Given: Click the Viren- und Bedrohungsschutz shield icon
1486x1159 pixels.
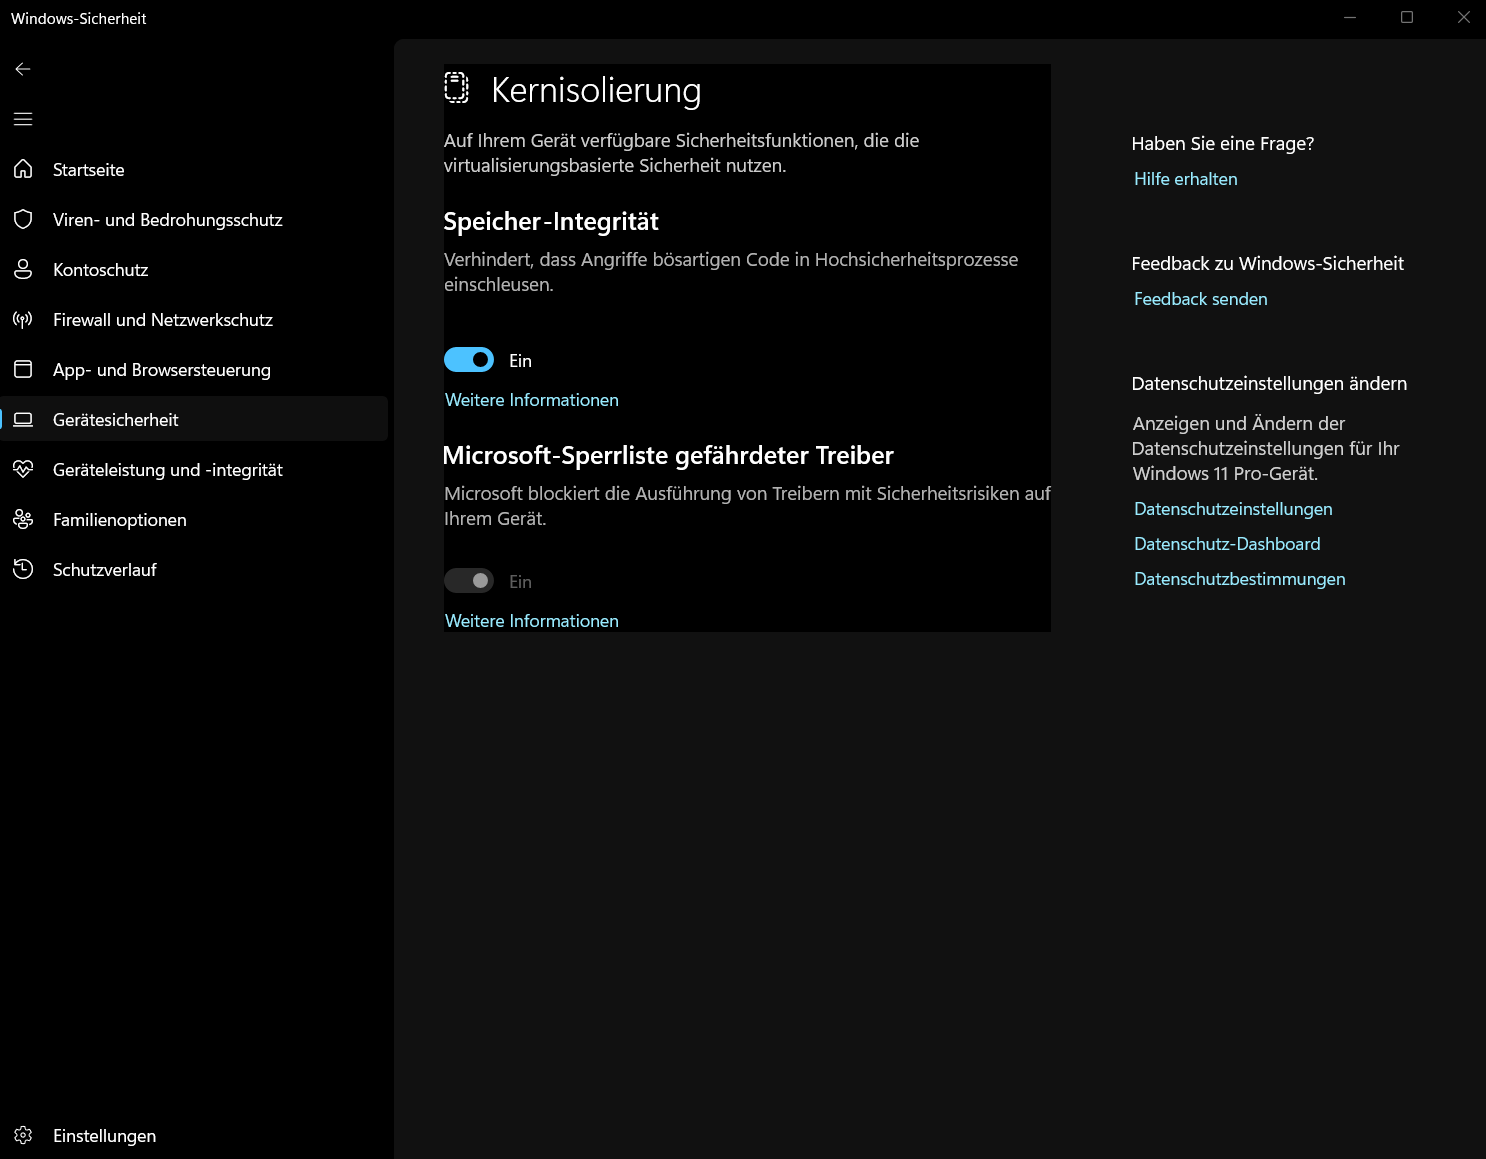Looking at the screenshot, I should (x=23, y=219).
